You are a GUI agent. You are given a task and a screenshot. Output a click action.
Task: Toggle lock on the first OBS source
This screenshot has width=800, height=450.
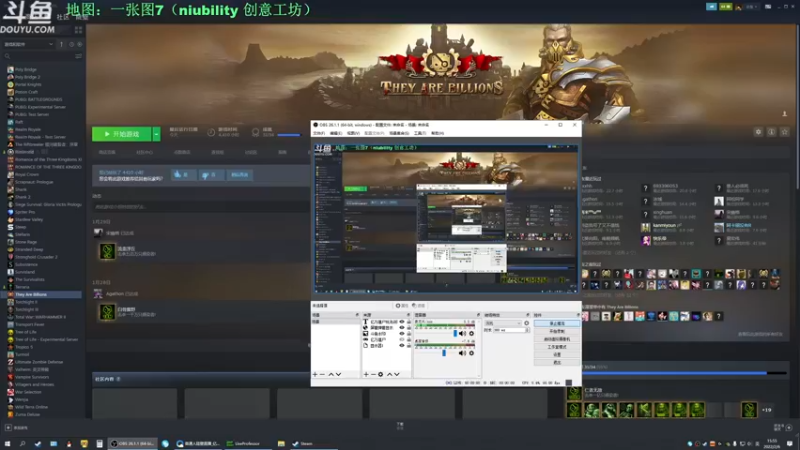point(409,321)
